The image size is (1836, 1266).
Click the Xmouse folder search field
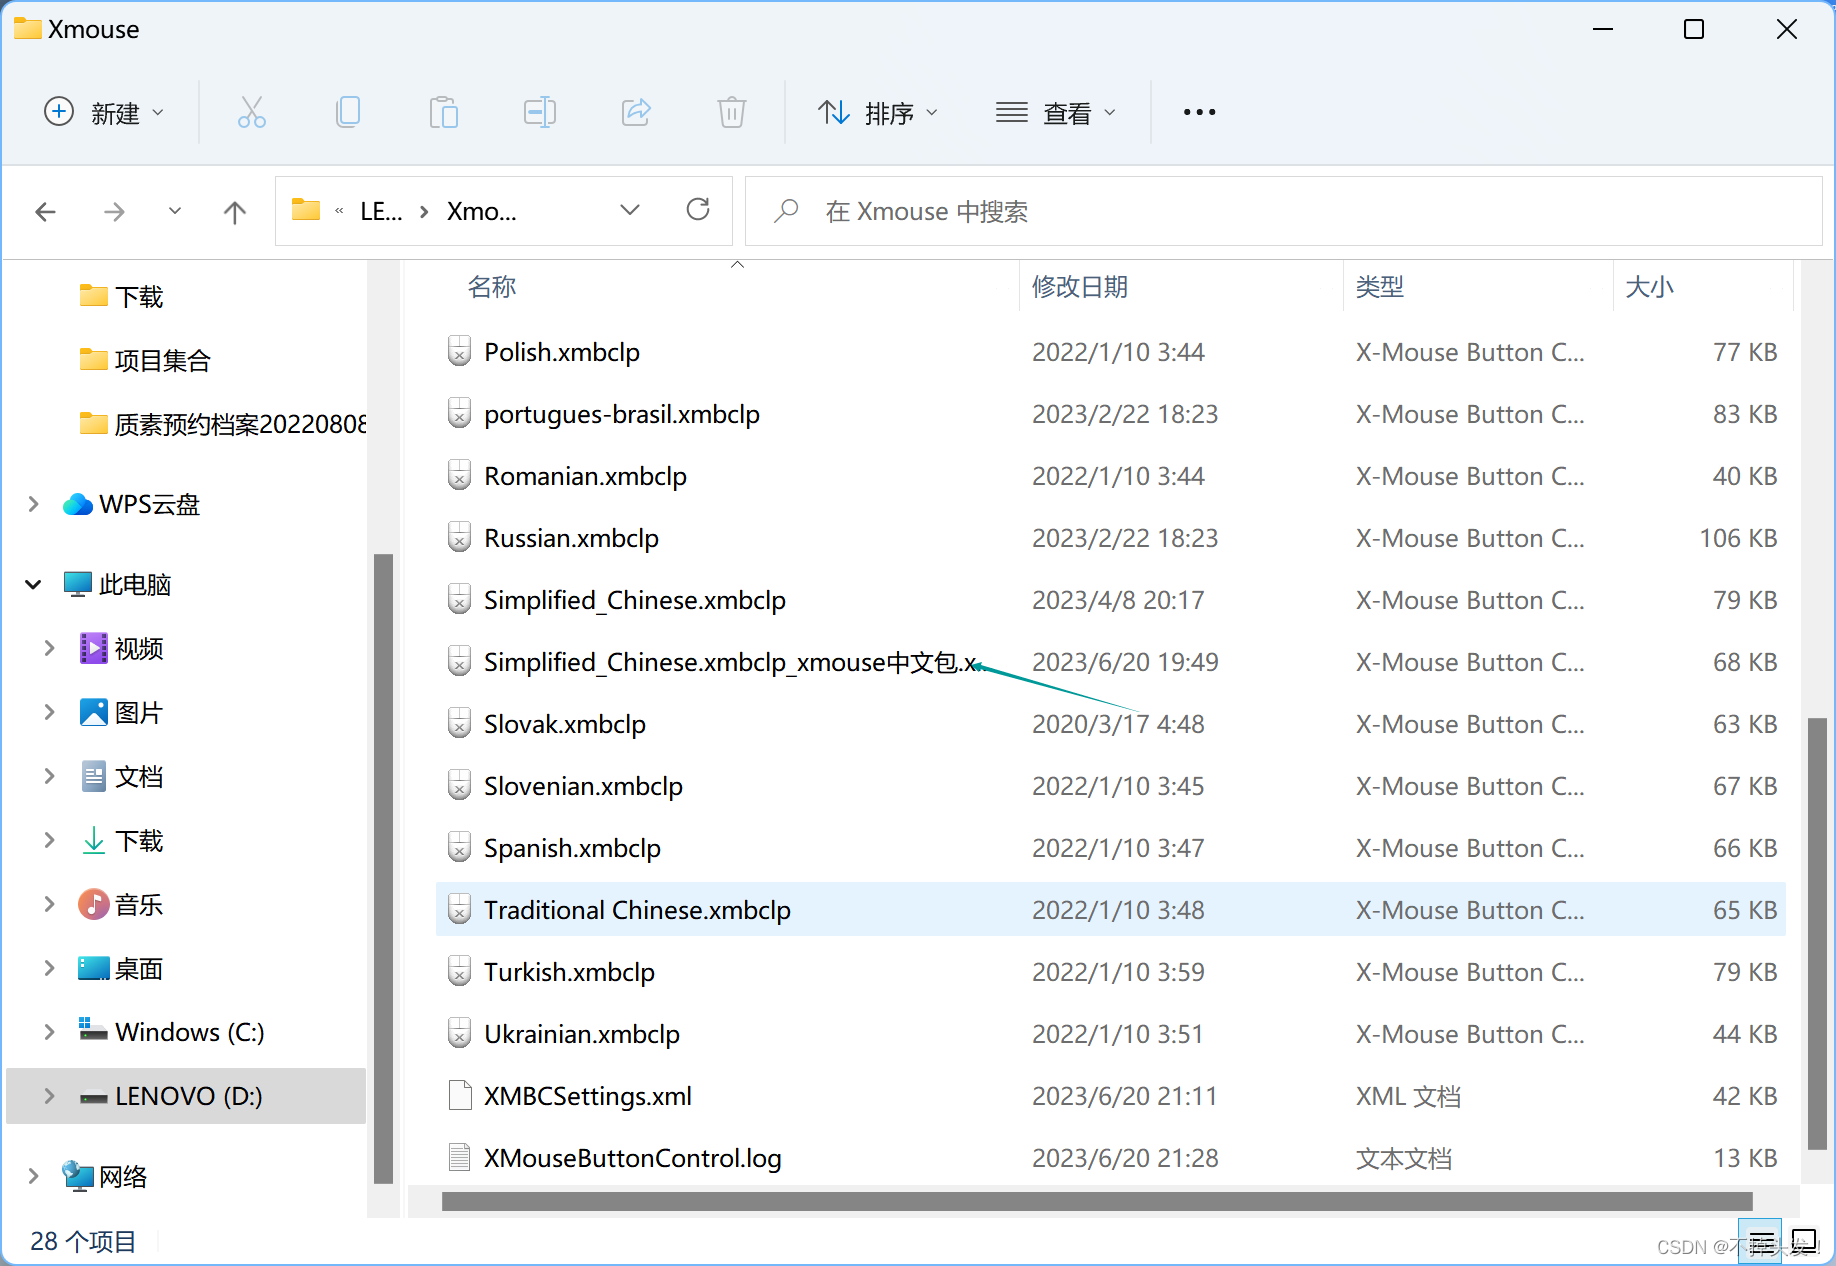pos(1284,211)
